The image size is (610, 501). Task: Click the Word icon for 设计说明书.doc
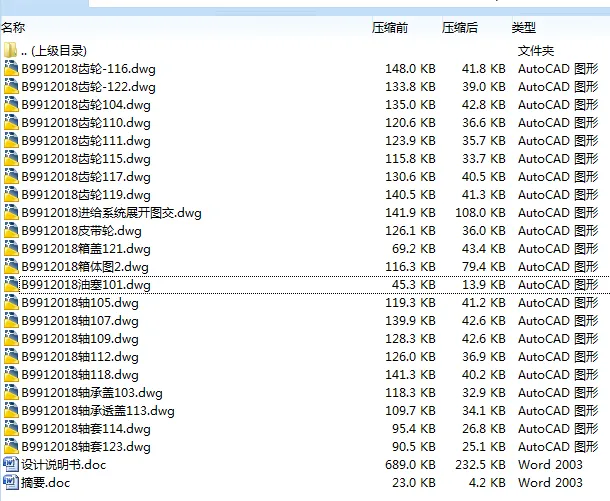11,464
